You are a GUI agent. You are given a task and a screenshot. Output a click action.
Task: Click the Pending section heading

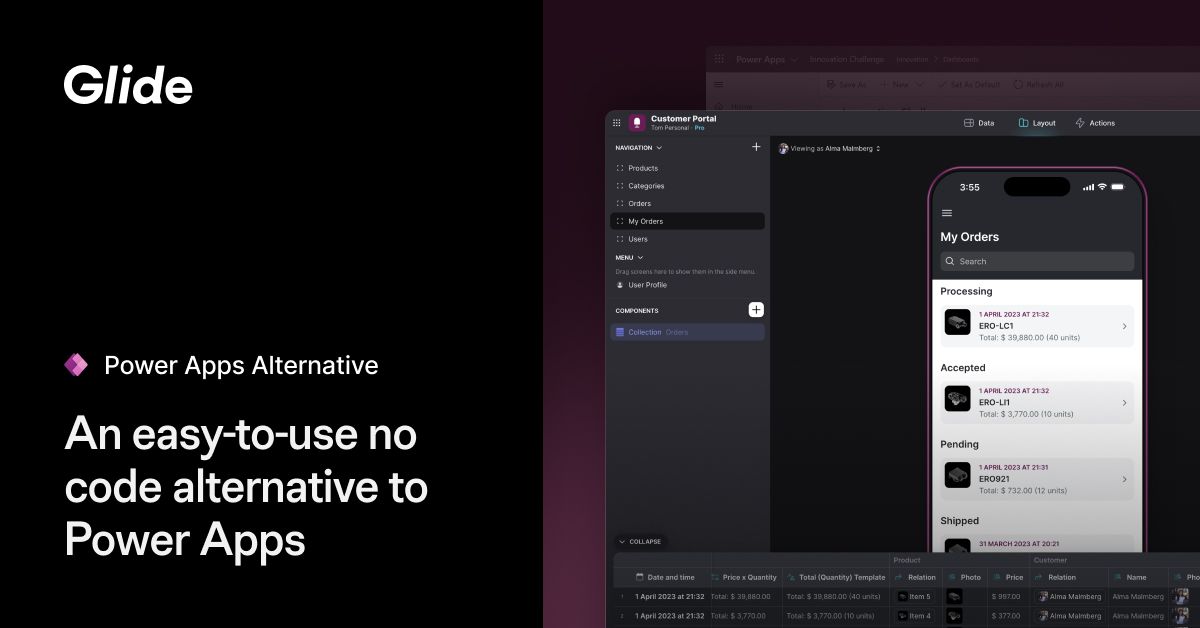959,444
